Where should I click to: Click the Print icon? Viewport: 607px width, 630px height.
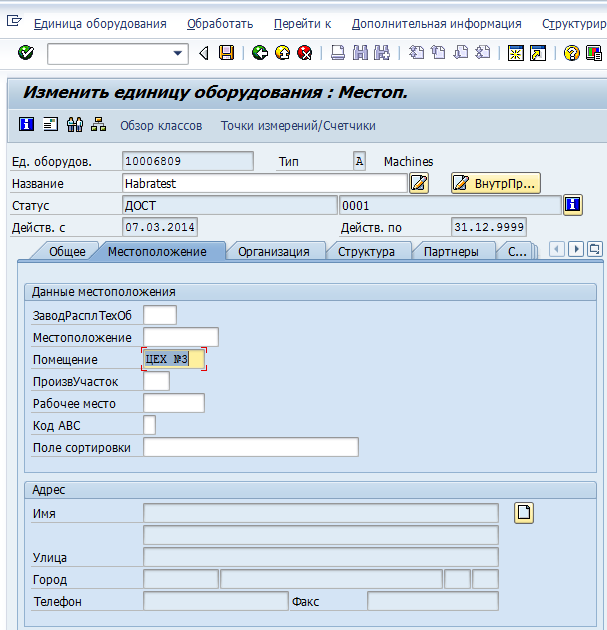(x=337, y=53)
